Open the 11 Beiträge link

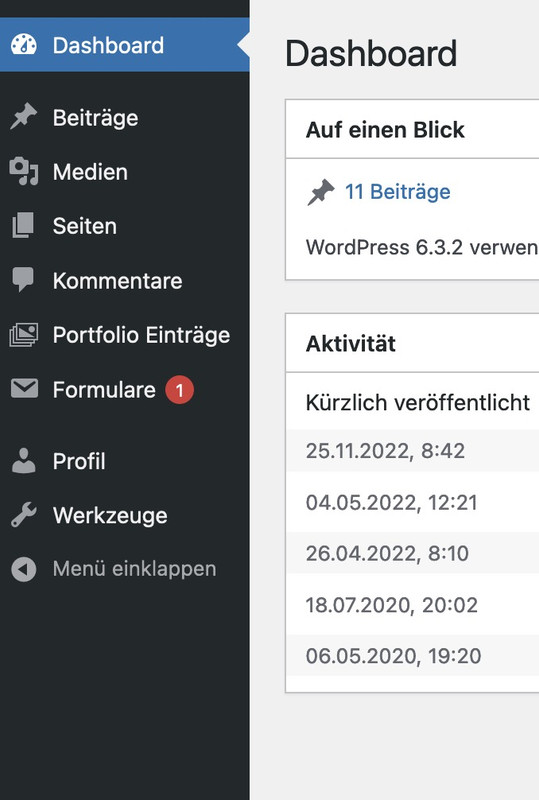pos(398,192)
